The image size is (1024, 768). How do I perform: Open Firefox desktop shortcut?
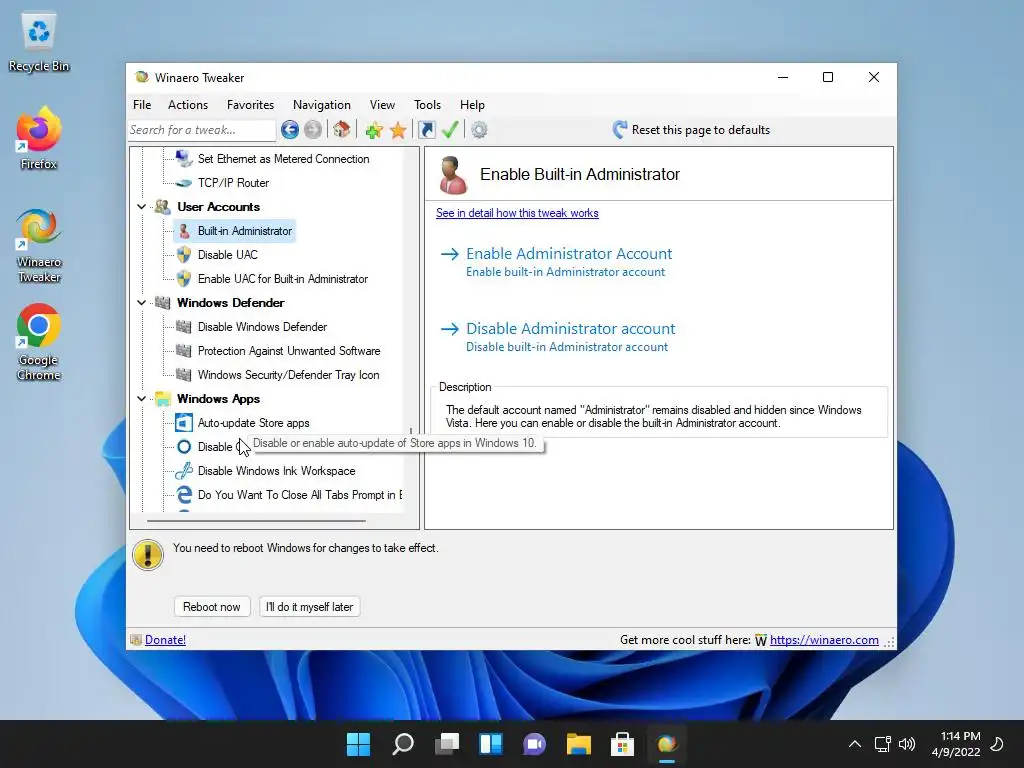[x=39, y=138]
